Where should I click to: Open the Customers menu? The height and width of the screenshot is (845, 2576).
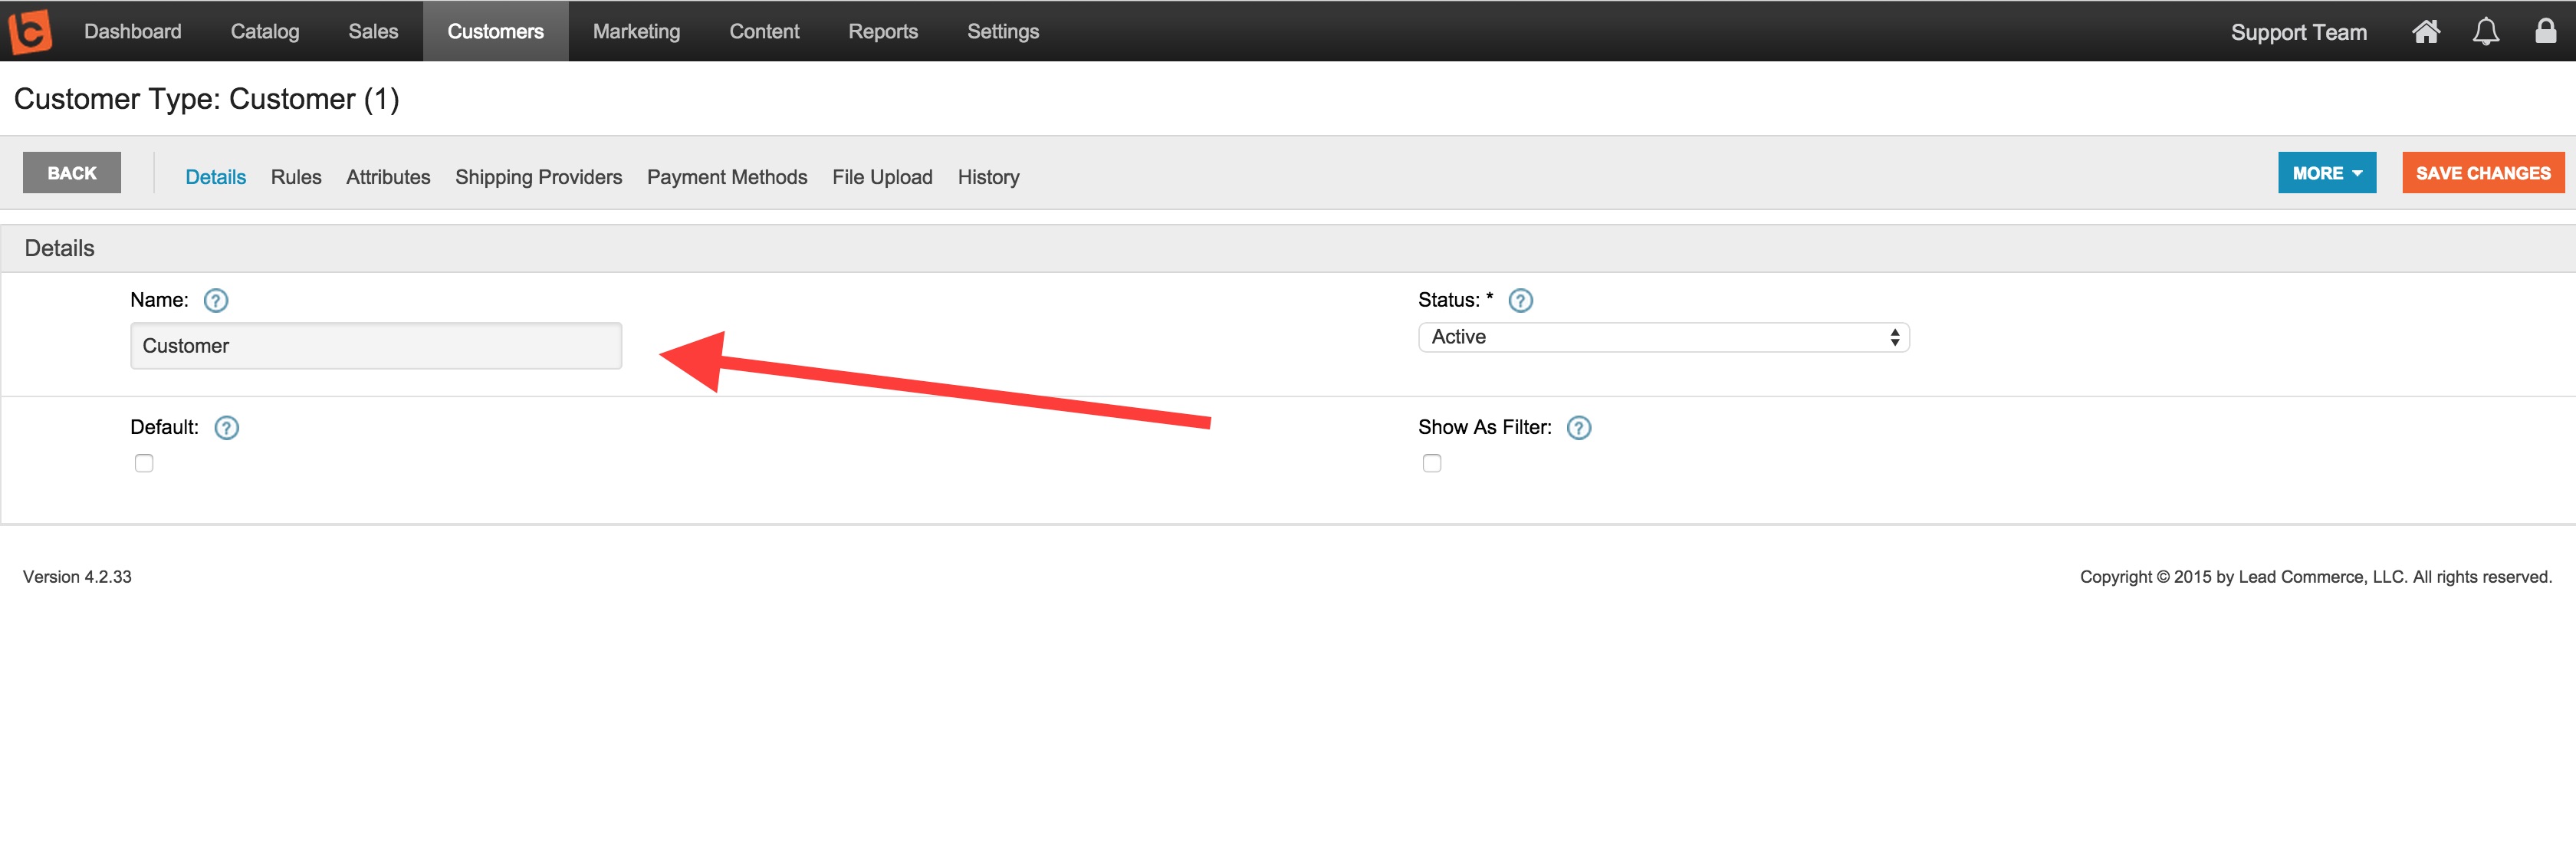(x=495, y=31)
